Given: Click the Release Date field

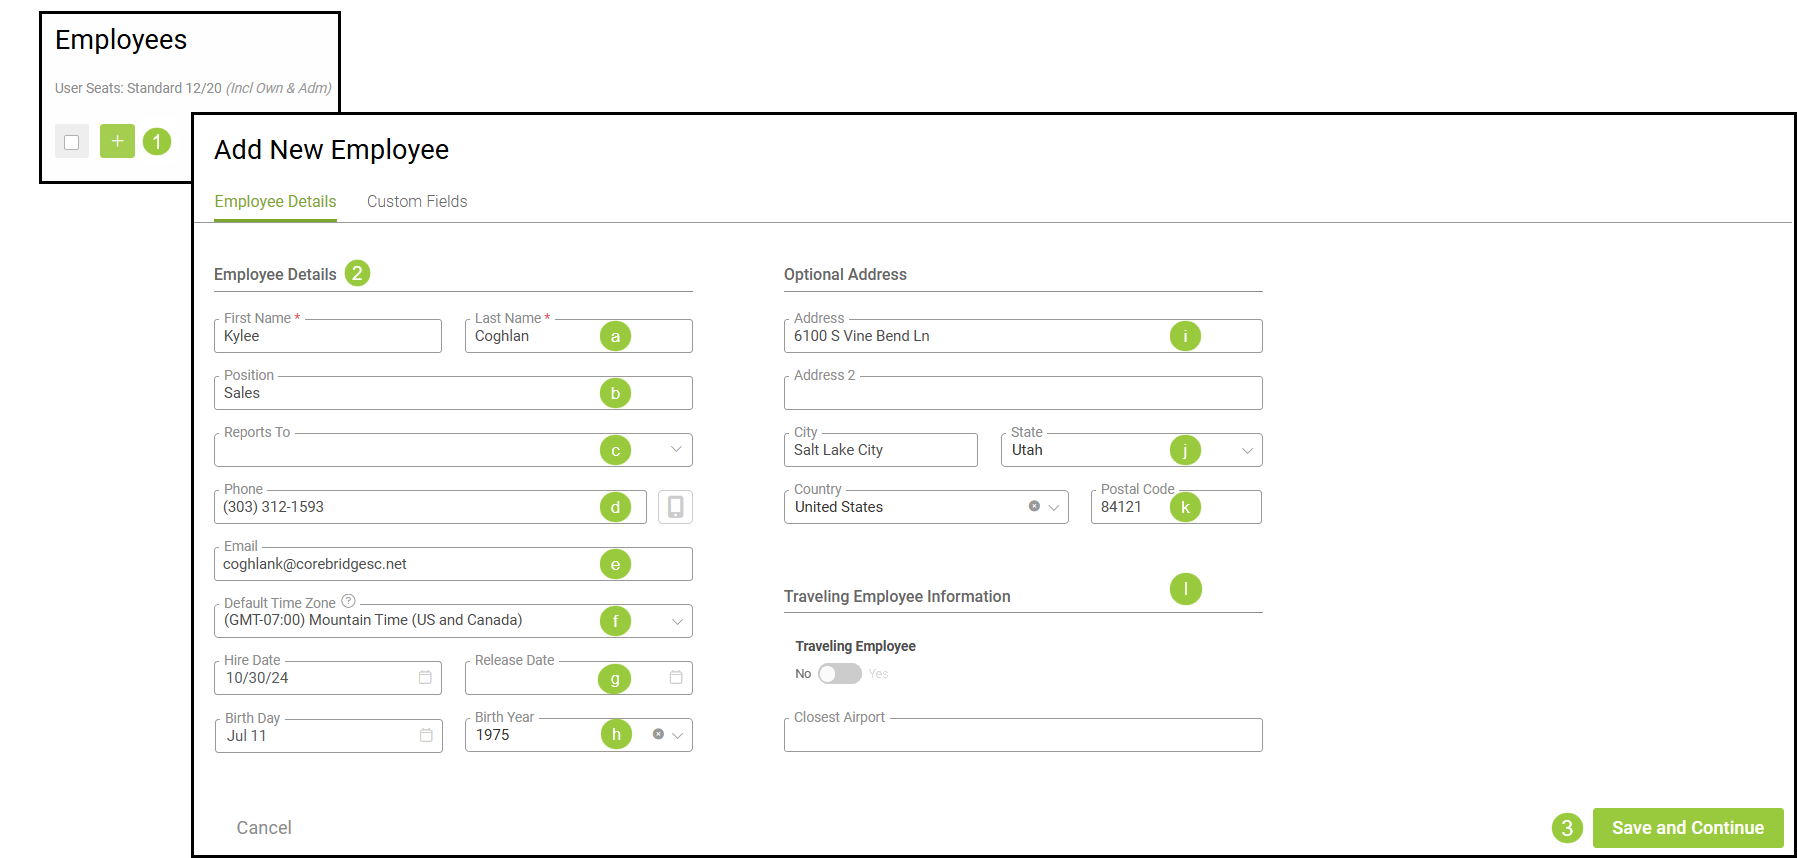Looking at the screenshot, I should (x=579, y=678).
